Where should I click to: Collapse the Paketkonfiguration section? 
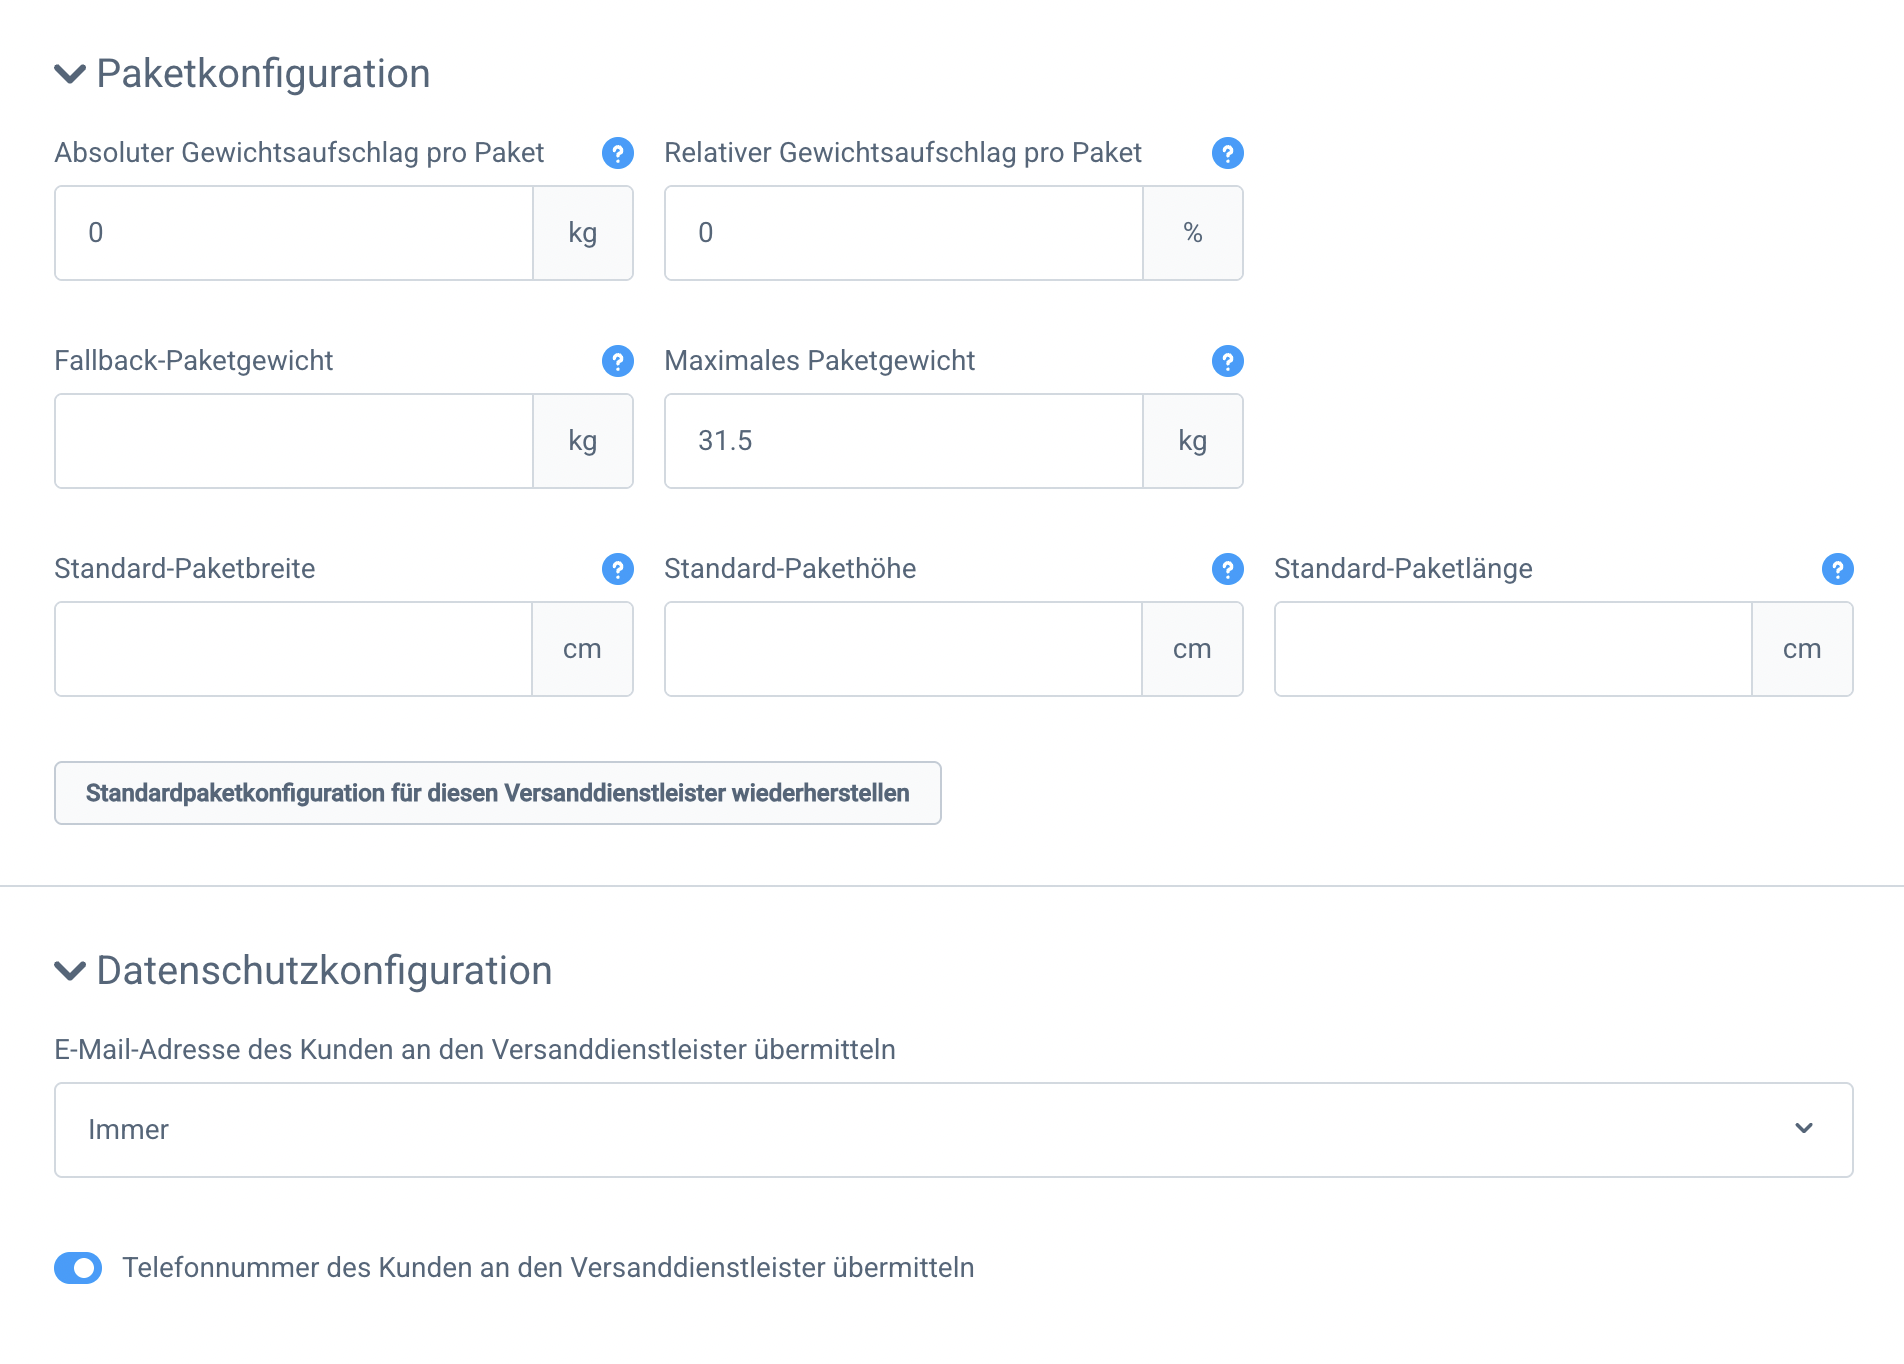pos(70,74)
